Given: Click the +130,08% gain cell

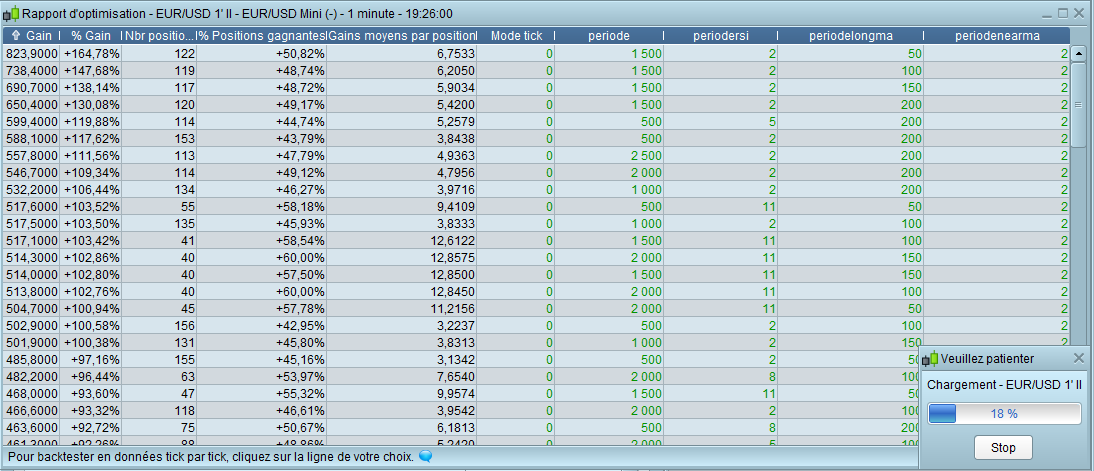Looking at the screenshot, I should 91,104.
